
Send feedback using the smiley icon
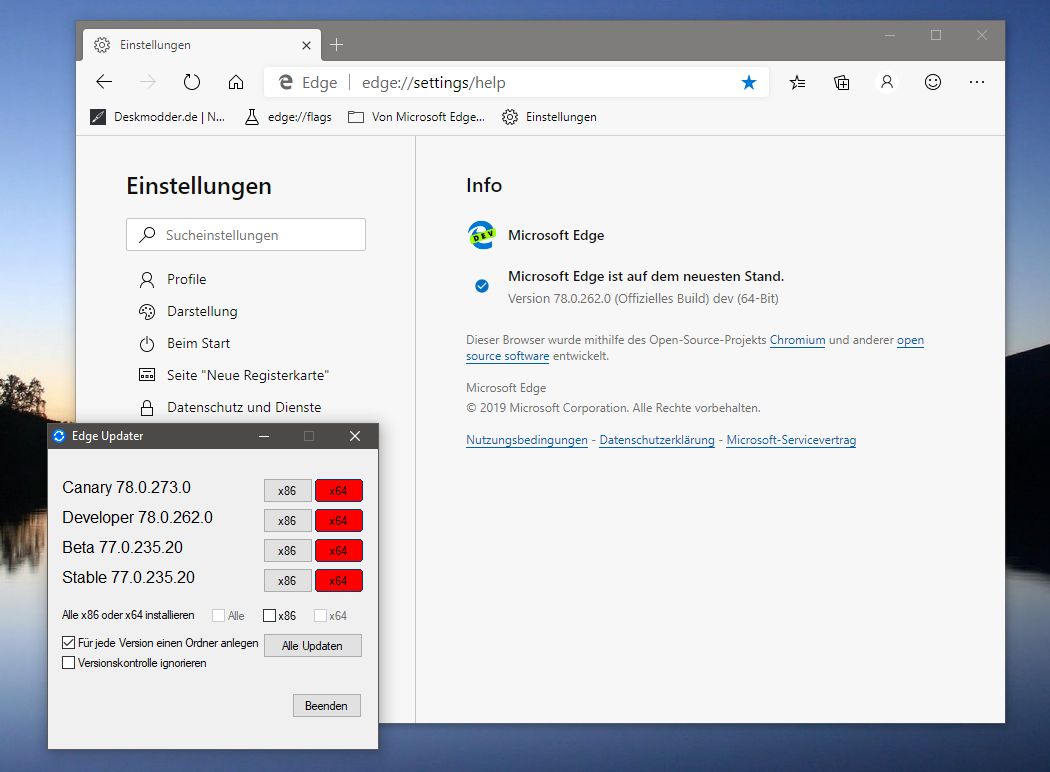(x=933, y=82)
